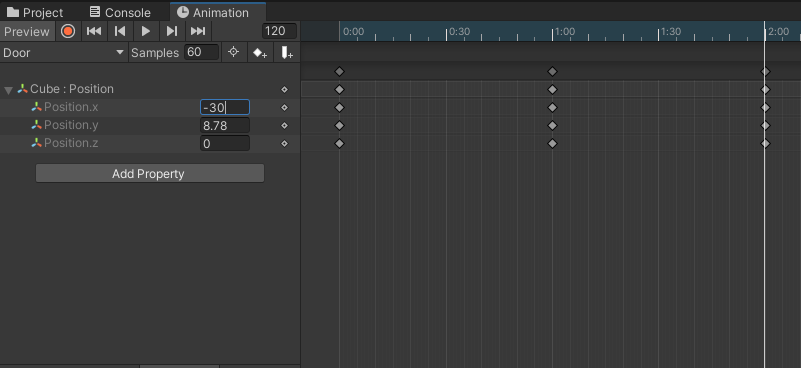
Task: Go to beginning of the clip
Action: tap(94, 32)
